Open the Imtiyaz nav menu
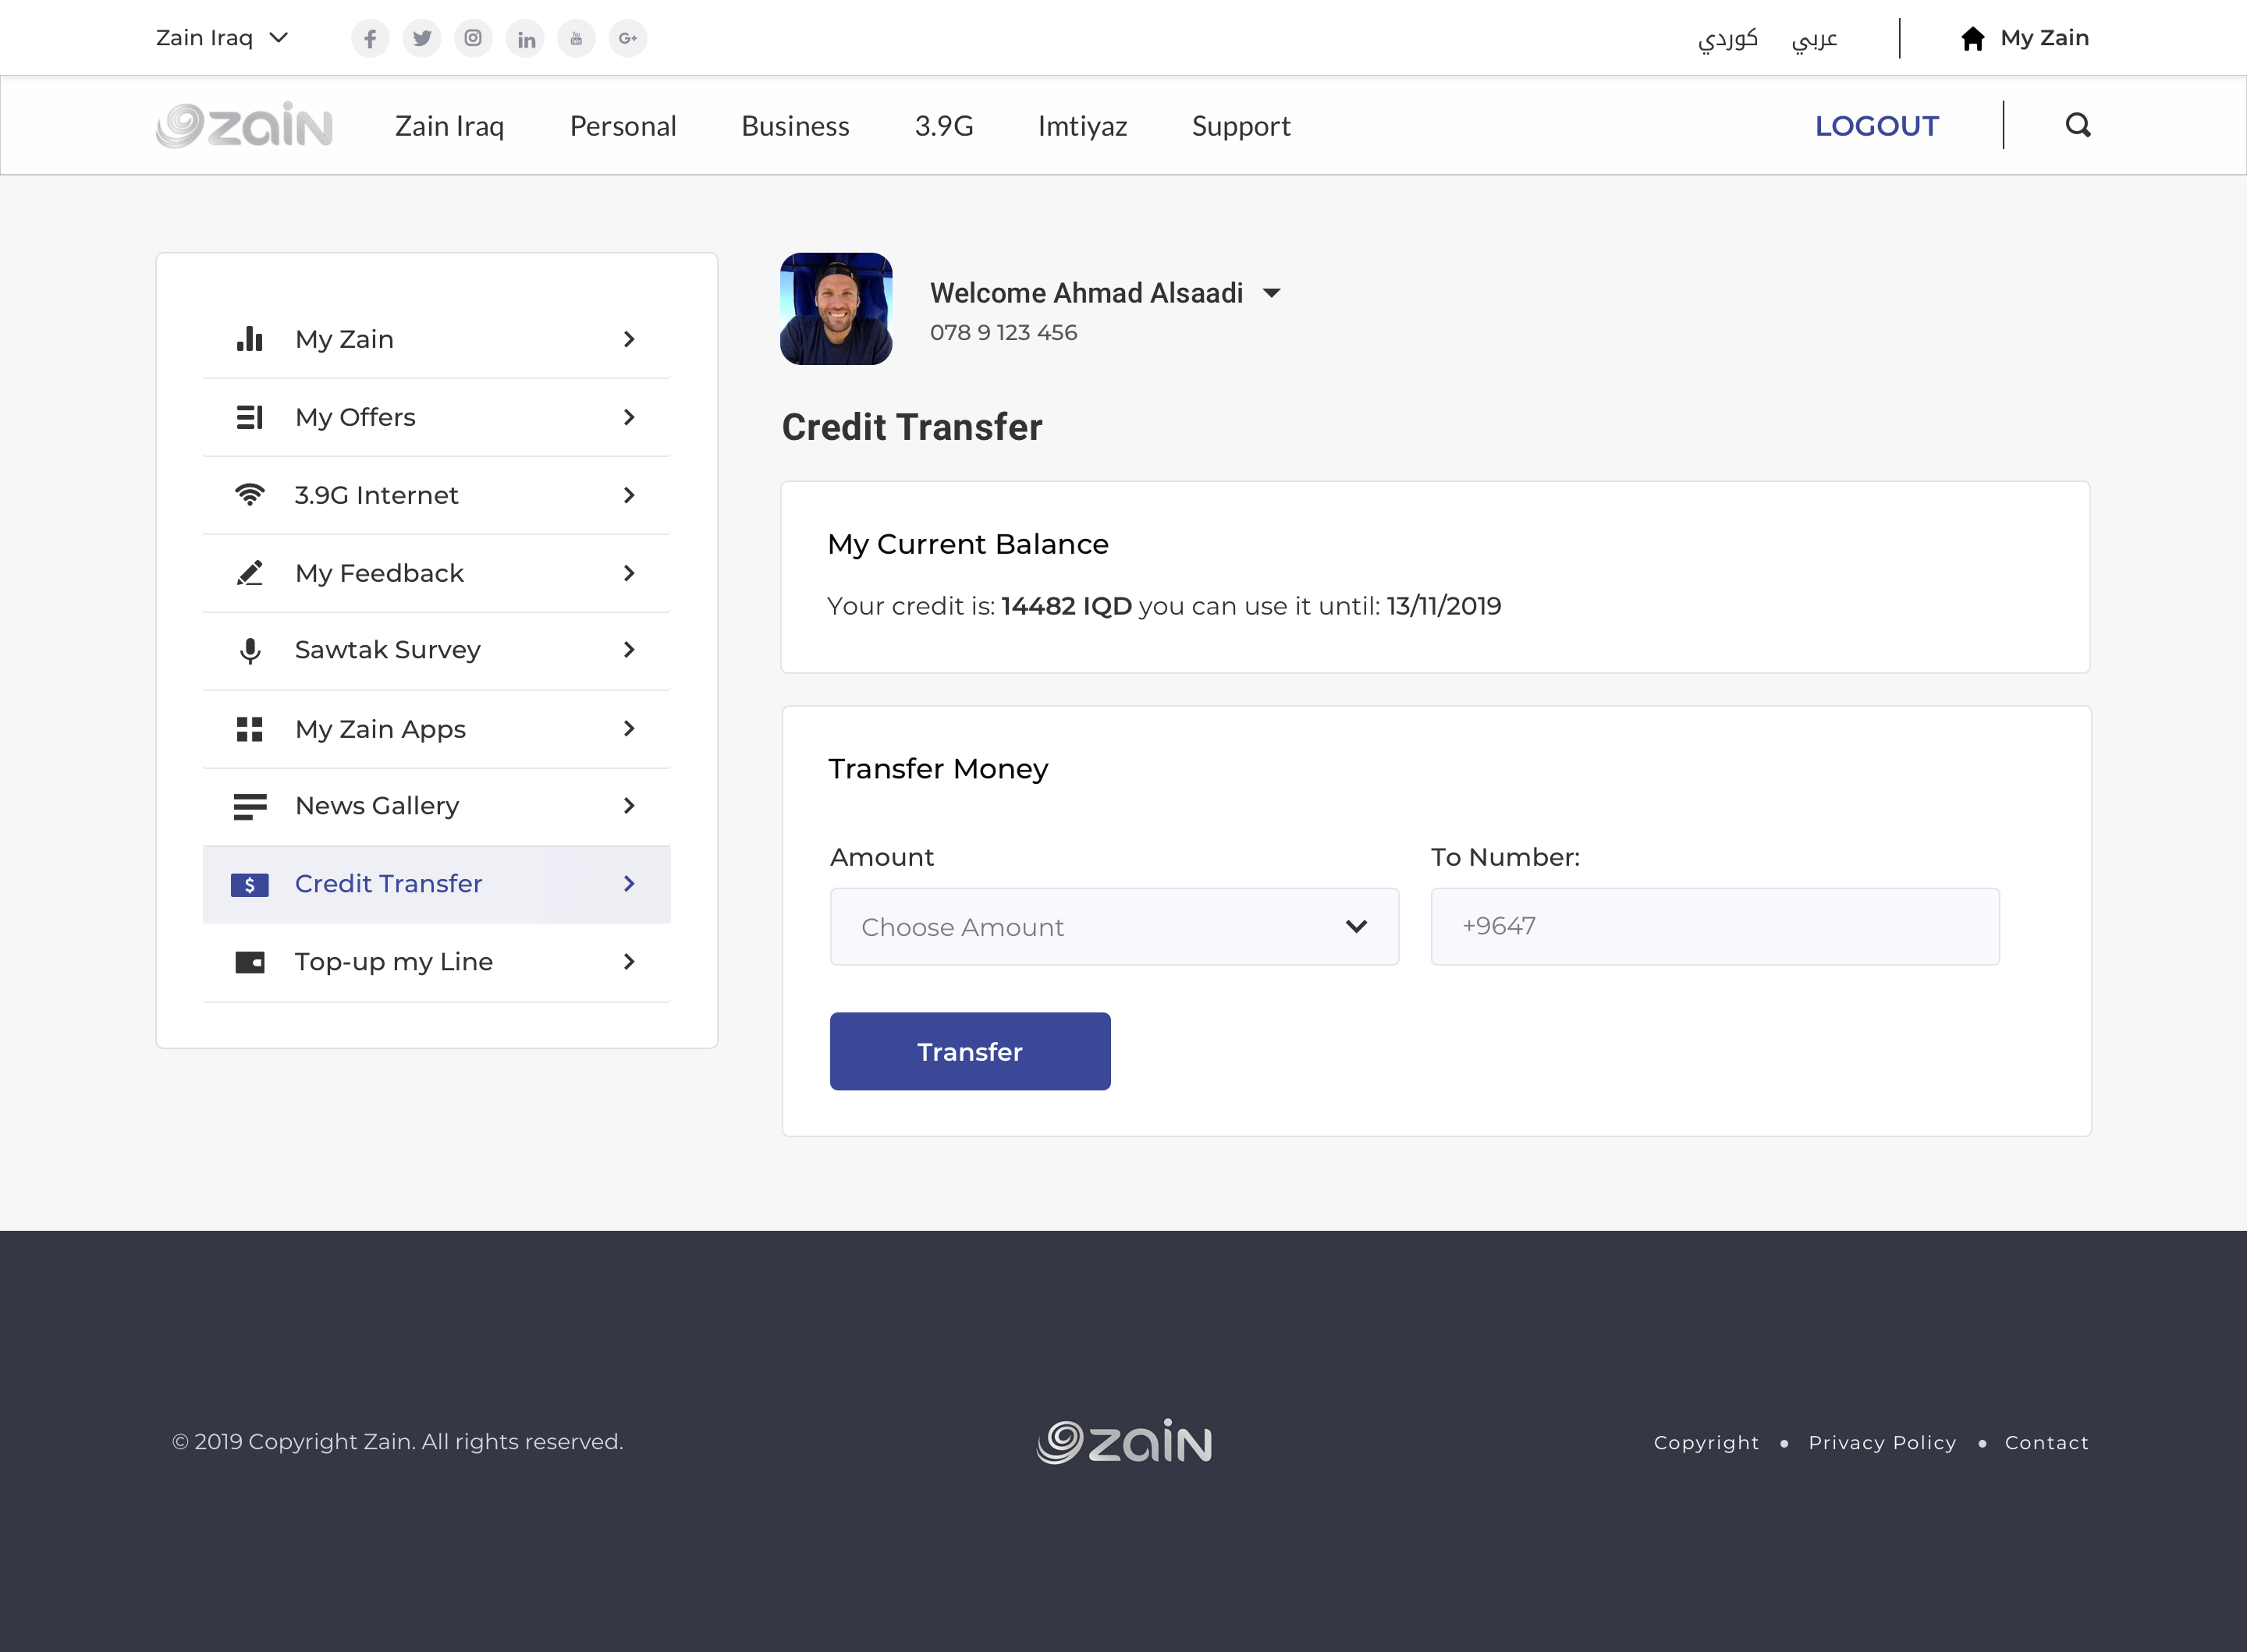 pos(1082,126)
